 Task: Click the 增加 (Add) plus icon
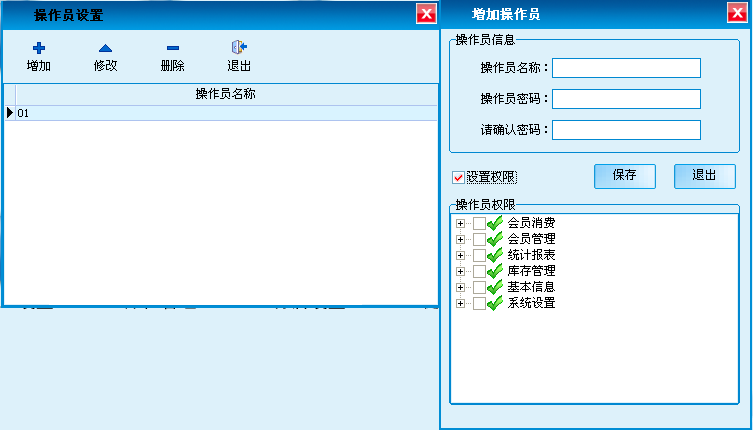pyautogui.click(x=39, y=47)
